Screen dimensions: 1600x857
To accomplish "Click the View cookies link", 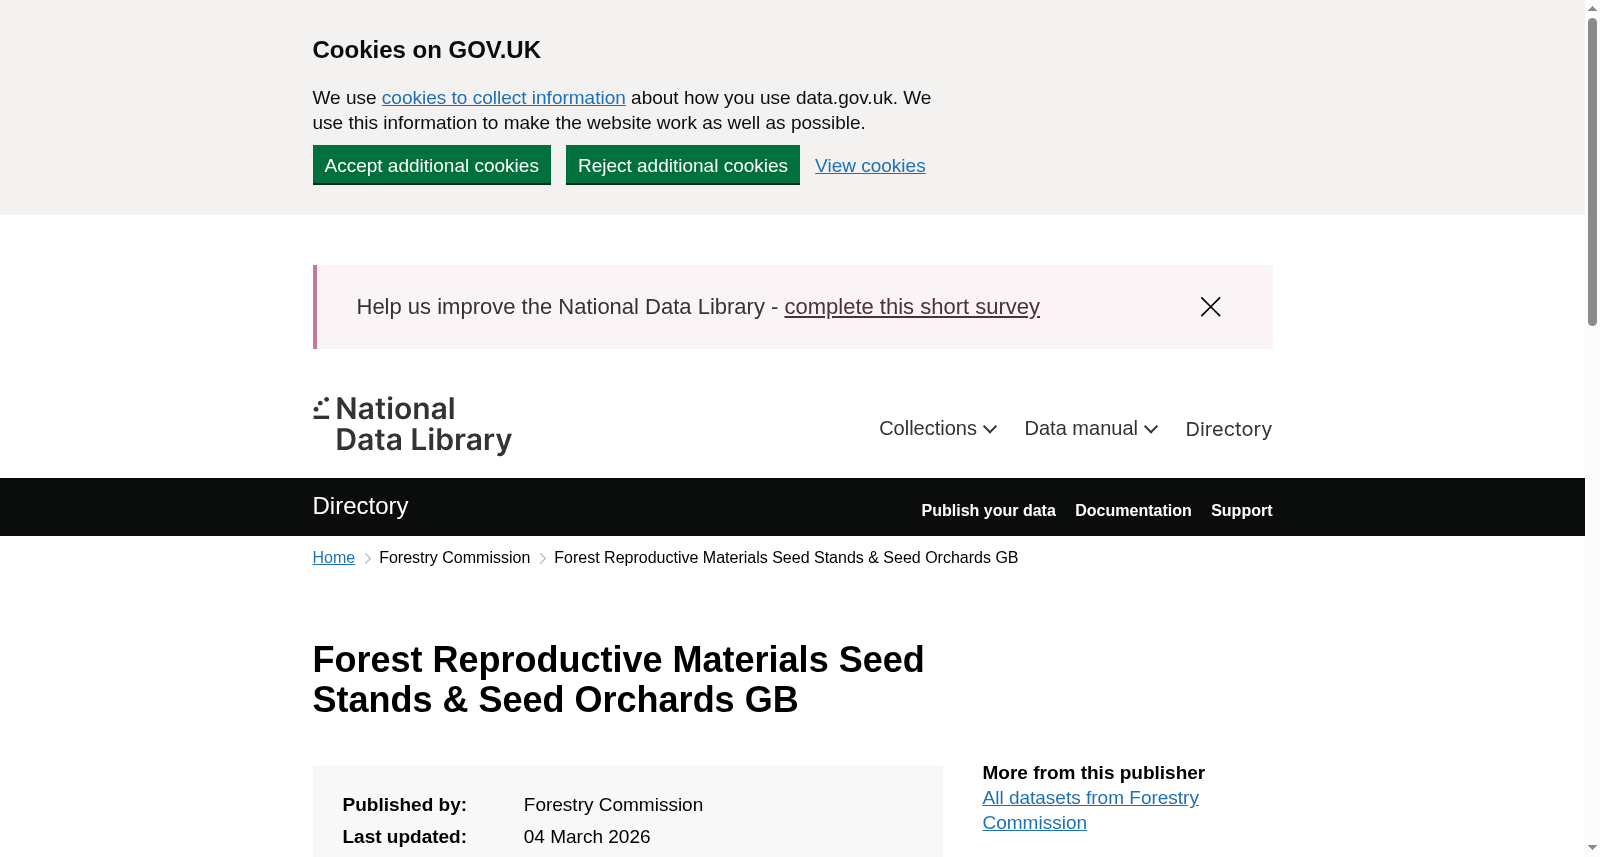I will tap(870, 166).
